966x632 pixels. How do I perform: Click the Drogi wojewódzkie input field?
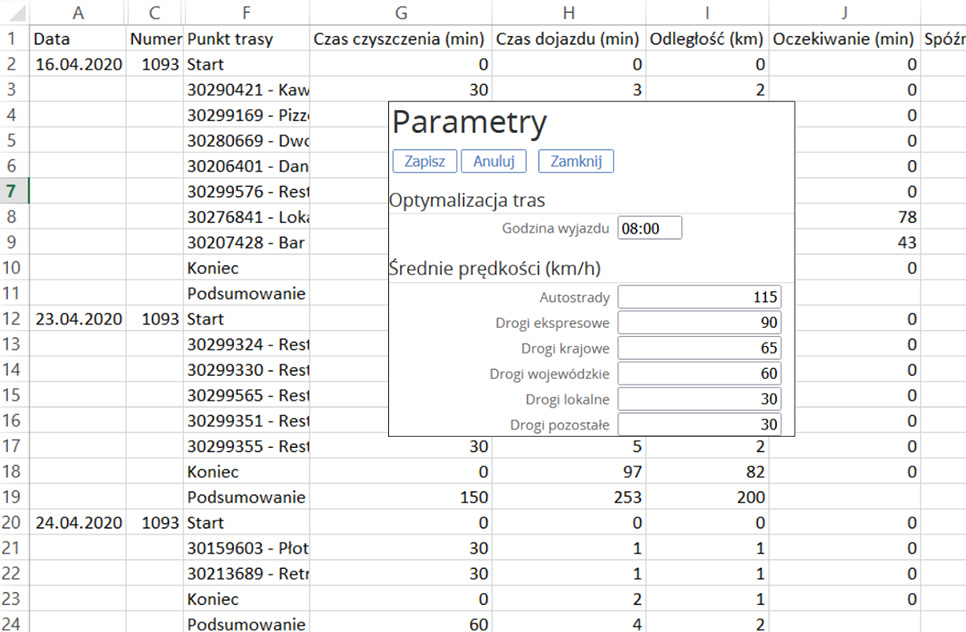click(x=699, y=372)
